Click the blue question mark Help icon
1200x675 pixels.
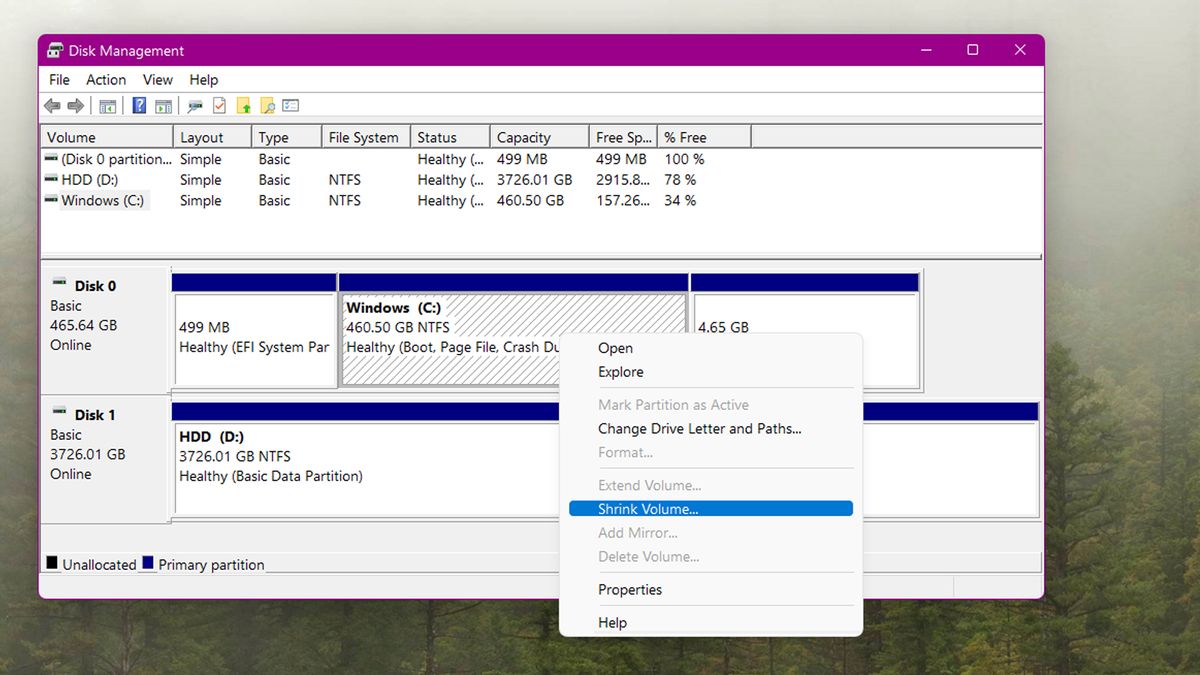[139, 106]
